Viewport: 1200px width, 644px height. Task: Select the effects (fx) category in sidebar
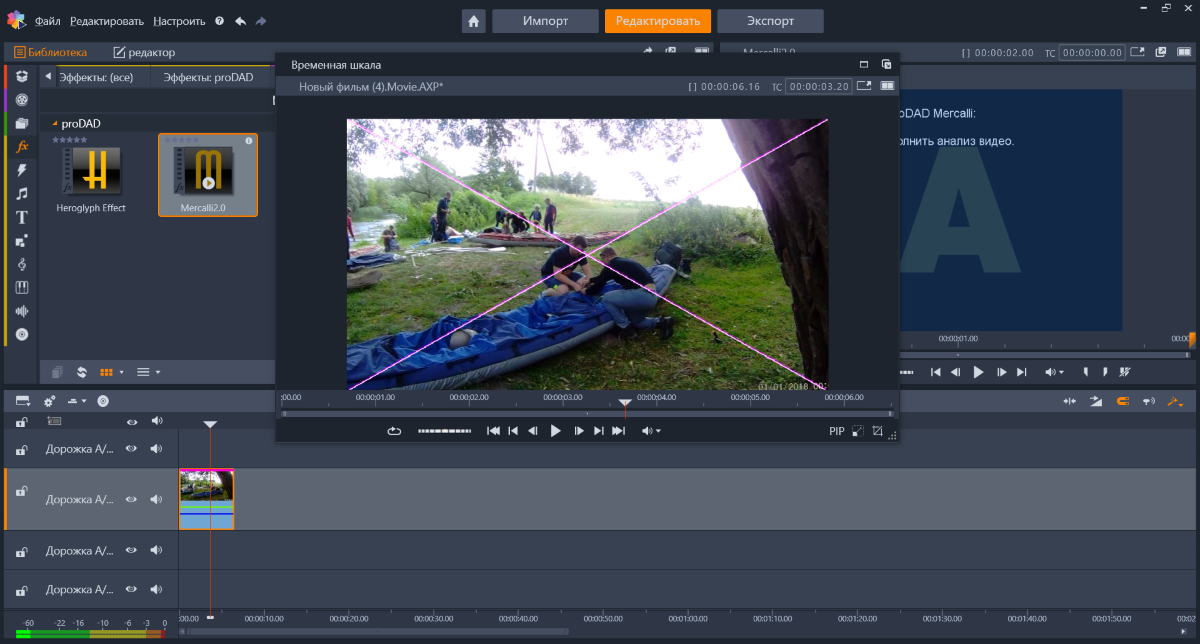coord(21,146)
